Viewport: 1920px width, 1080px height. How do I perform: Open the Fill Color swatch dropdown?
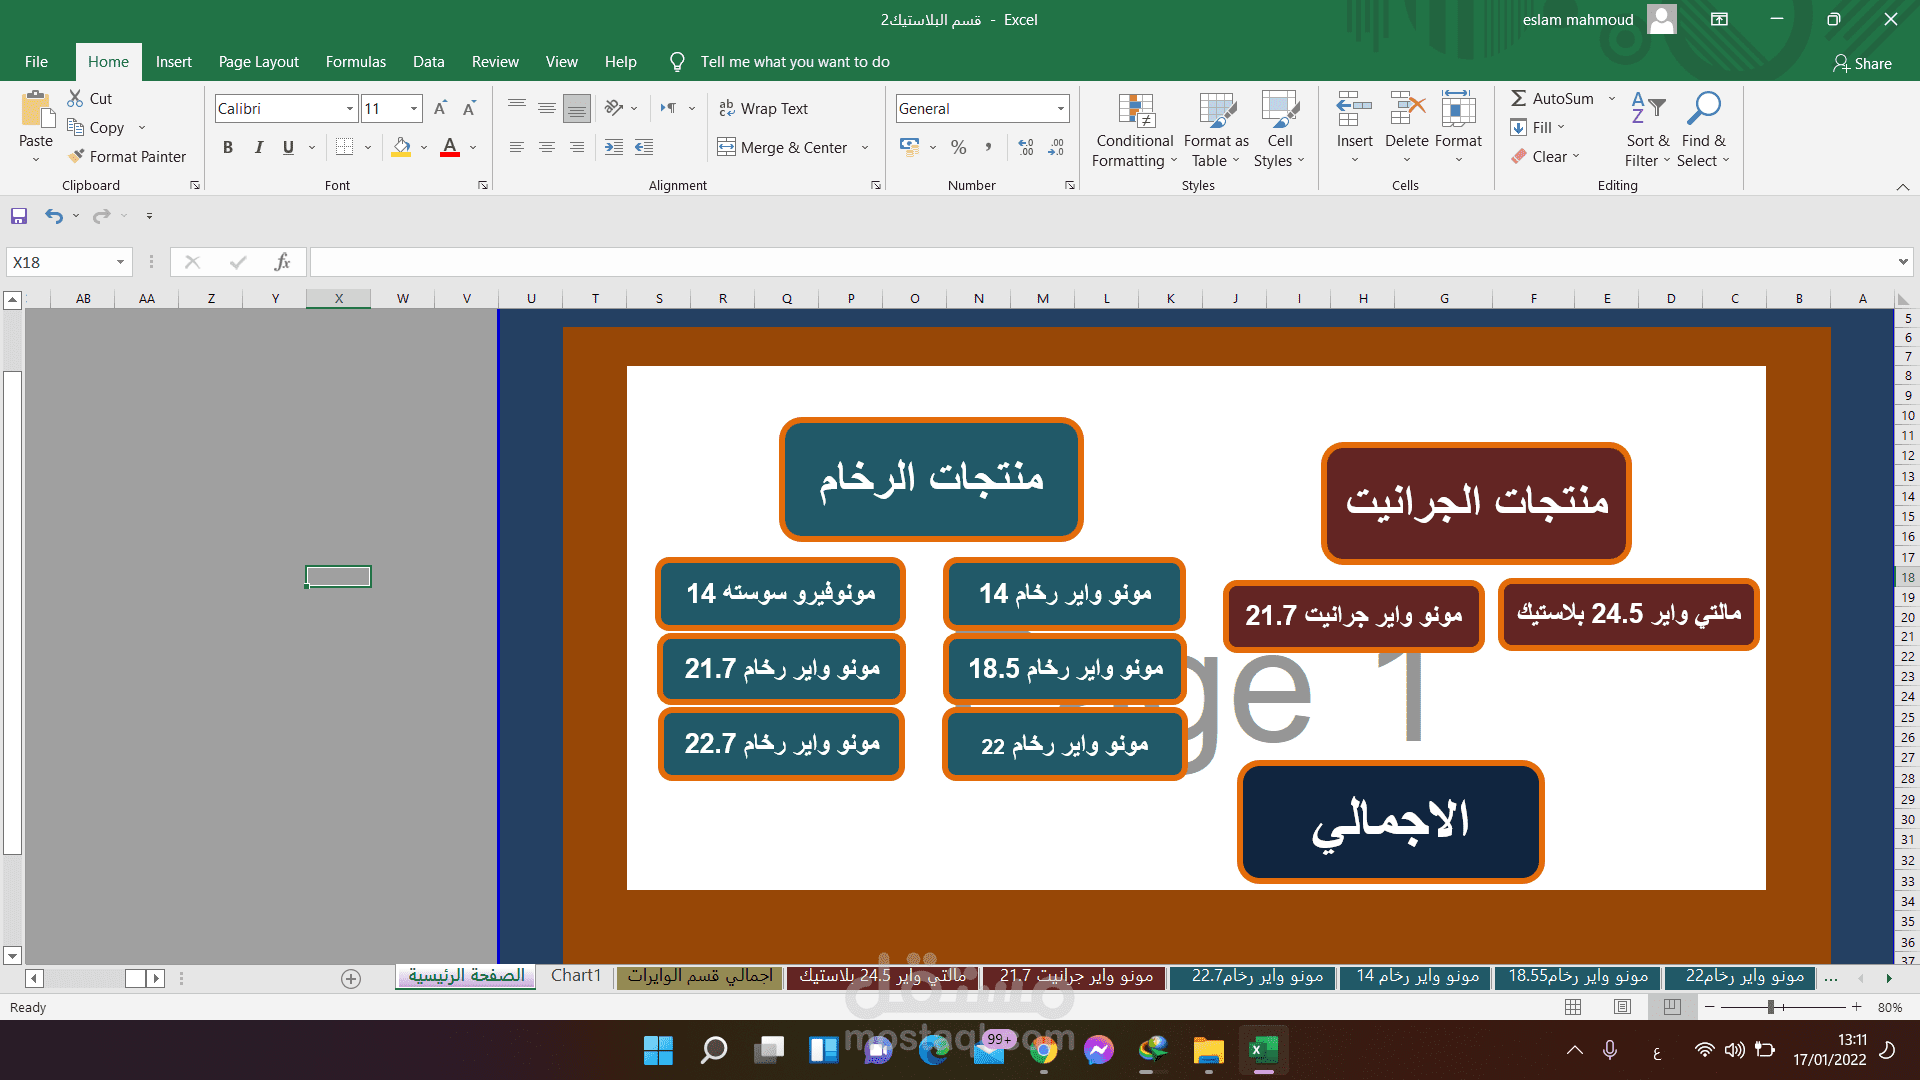pos(424,147)
